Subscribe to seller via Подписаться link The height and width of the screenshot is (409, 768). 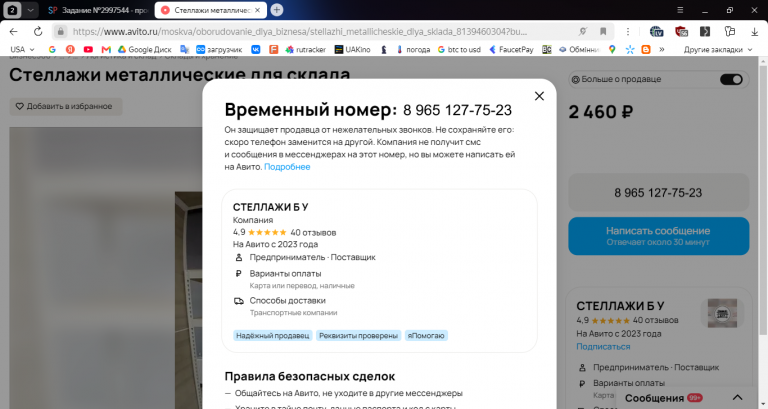coord(603,347)
